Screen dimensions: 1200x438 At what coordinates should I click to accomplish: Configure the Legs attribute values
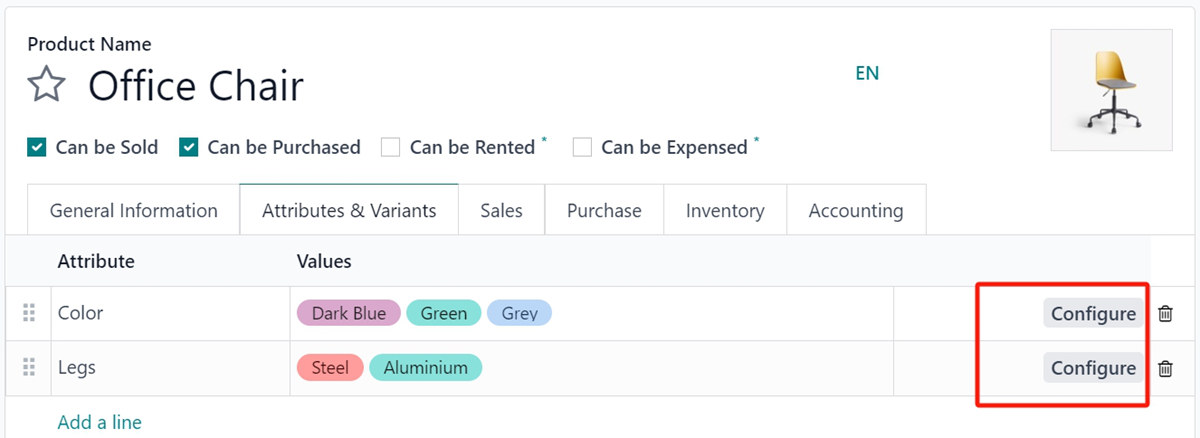[x=1093, y=369]
